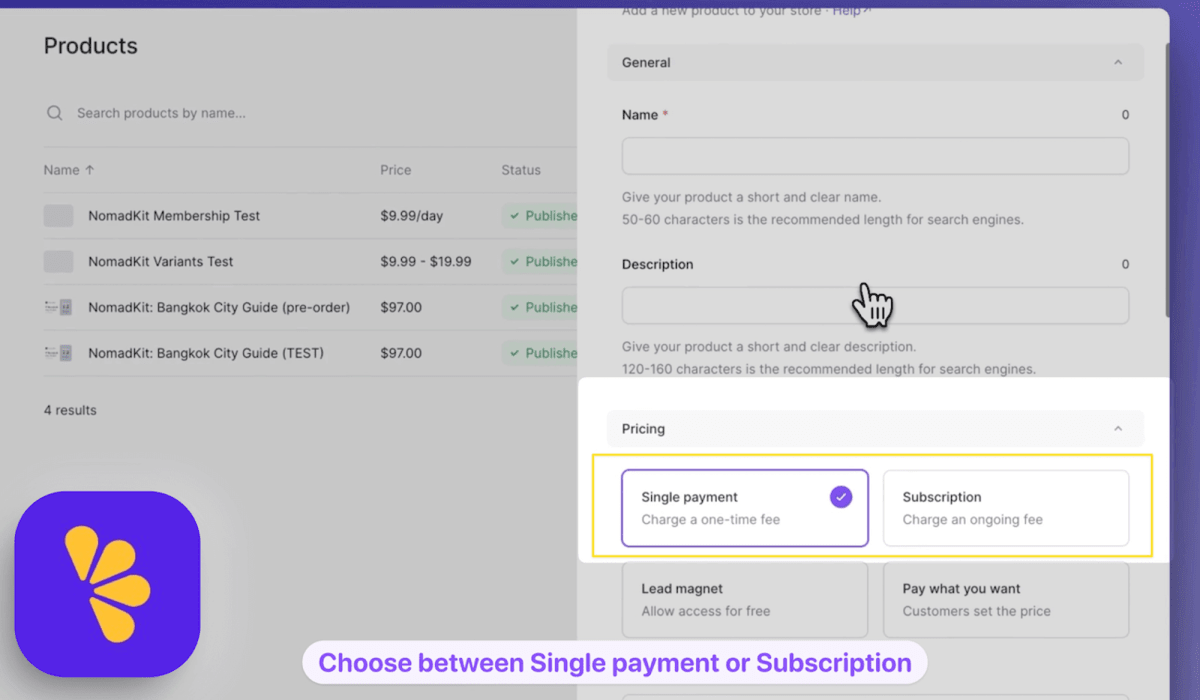Choose the Lead magnet pricing option
Viewport: 1200px width, 700px height.
click(744, 599)
